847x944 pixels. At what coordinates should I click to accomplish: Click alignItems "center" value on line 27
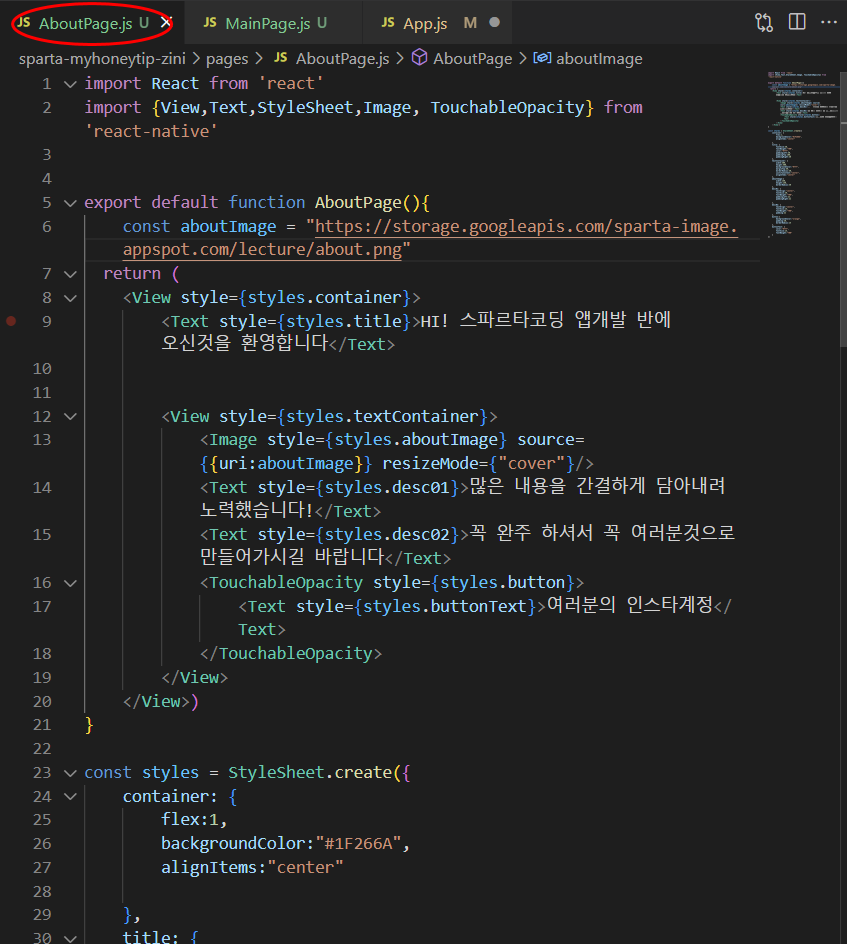pyautogui.click(x=305, y=868)
